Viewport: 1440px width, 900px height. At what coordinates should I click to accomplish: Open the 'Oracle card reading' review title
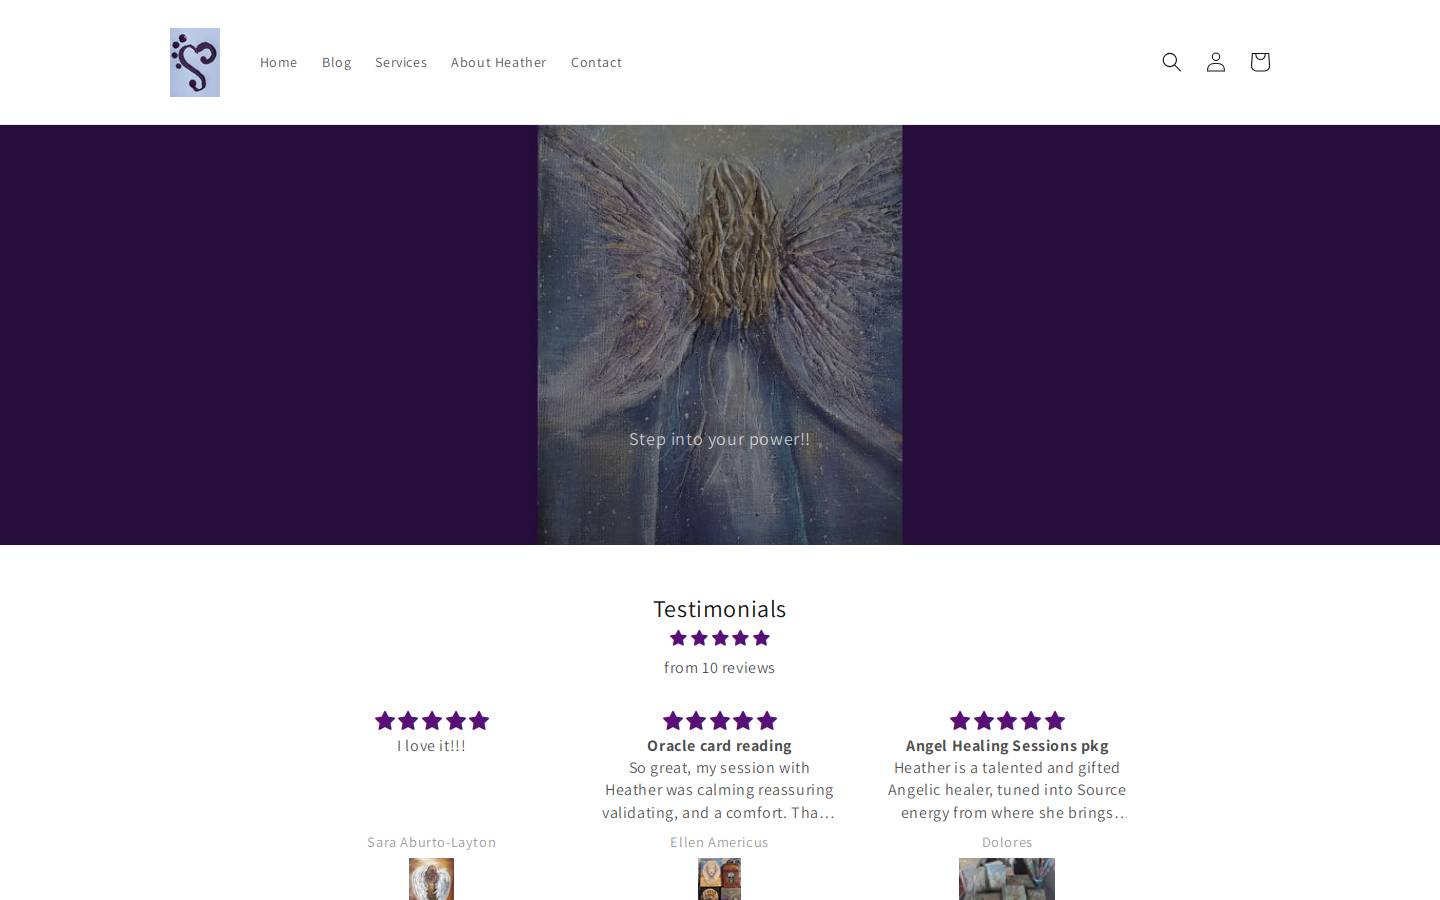coord(720,745)
